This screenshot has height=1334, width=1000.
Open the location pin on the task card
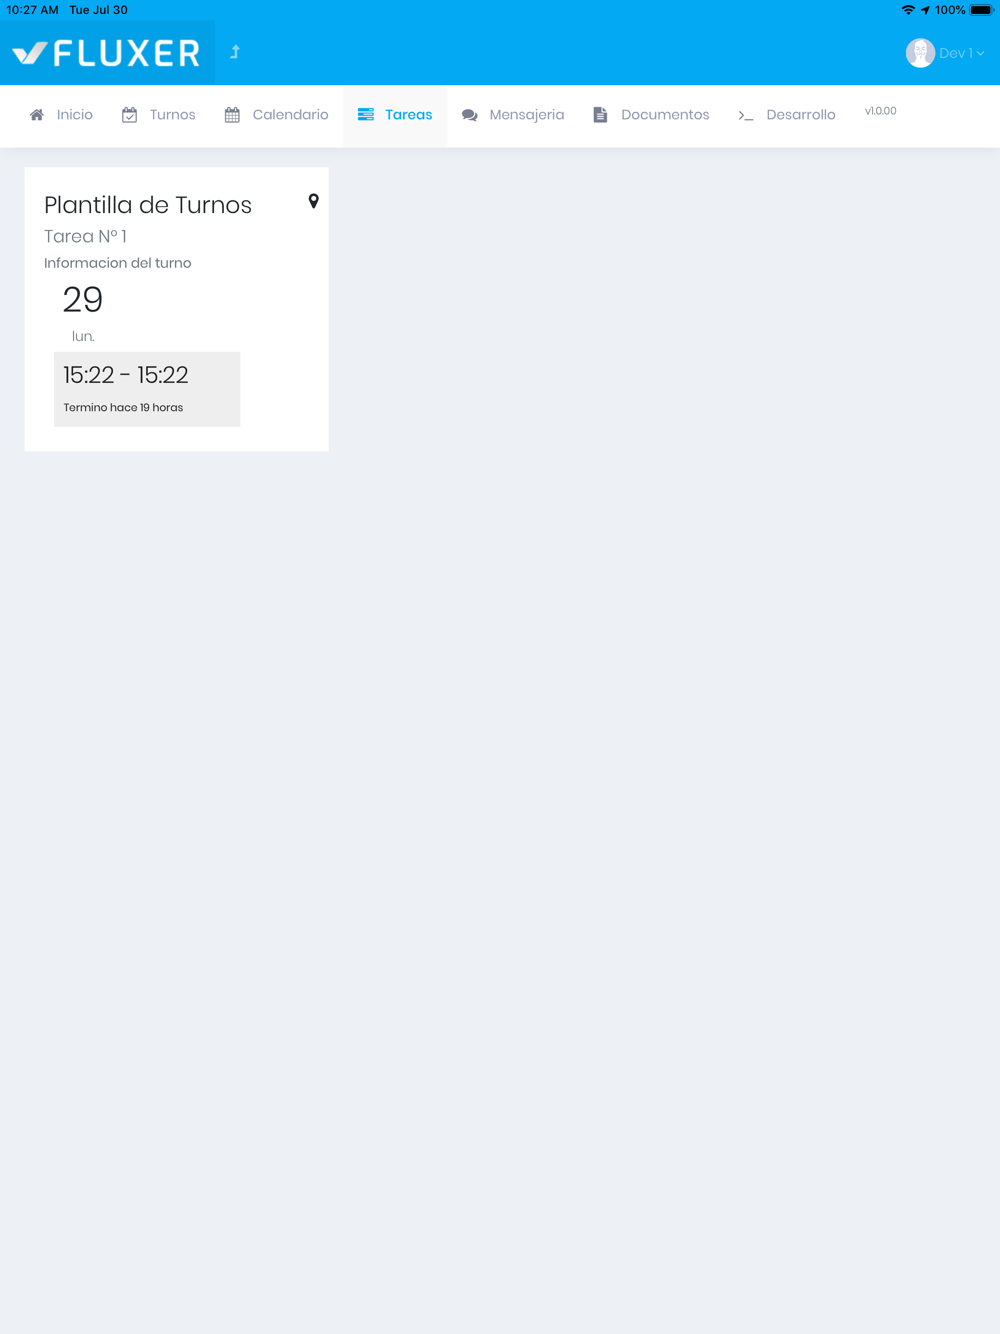313,201
